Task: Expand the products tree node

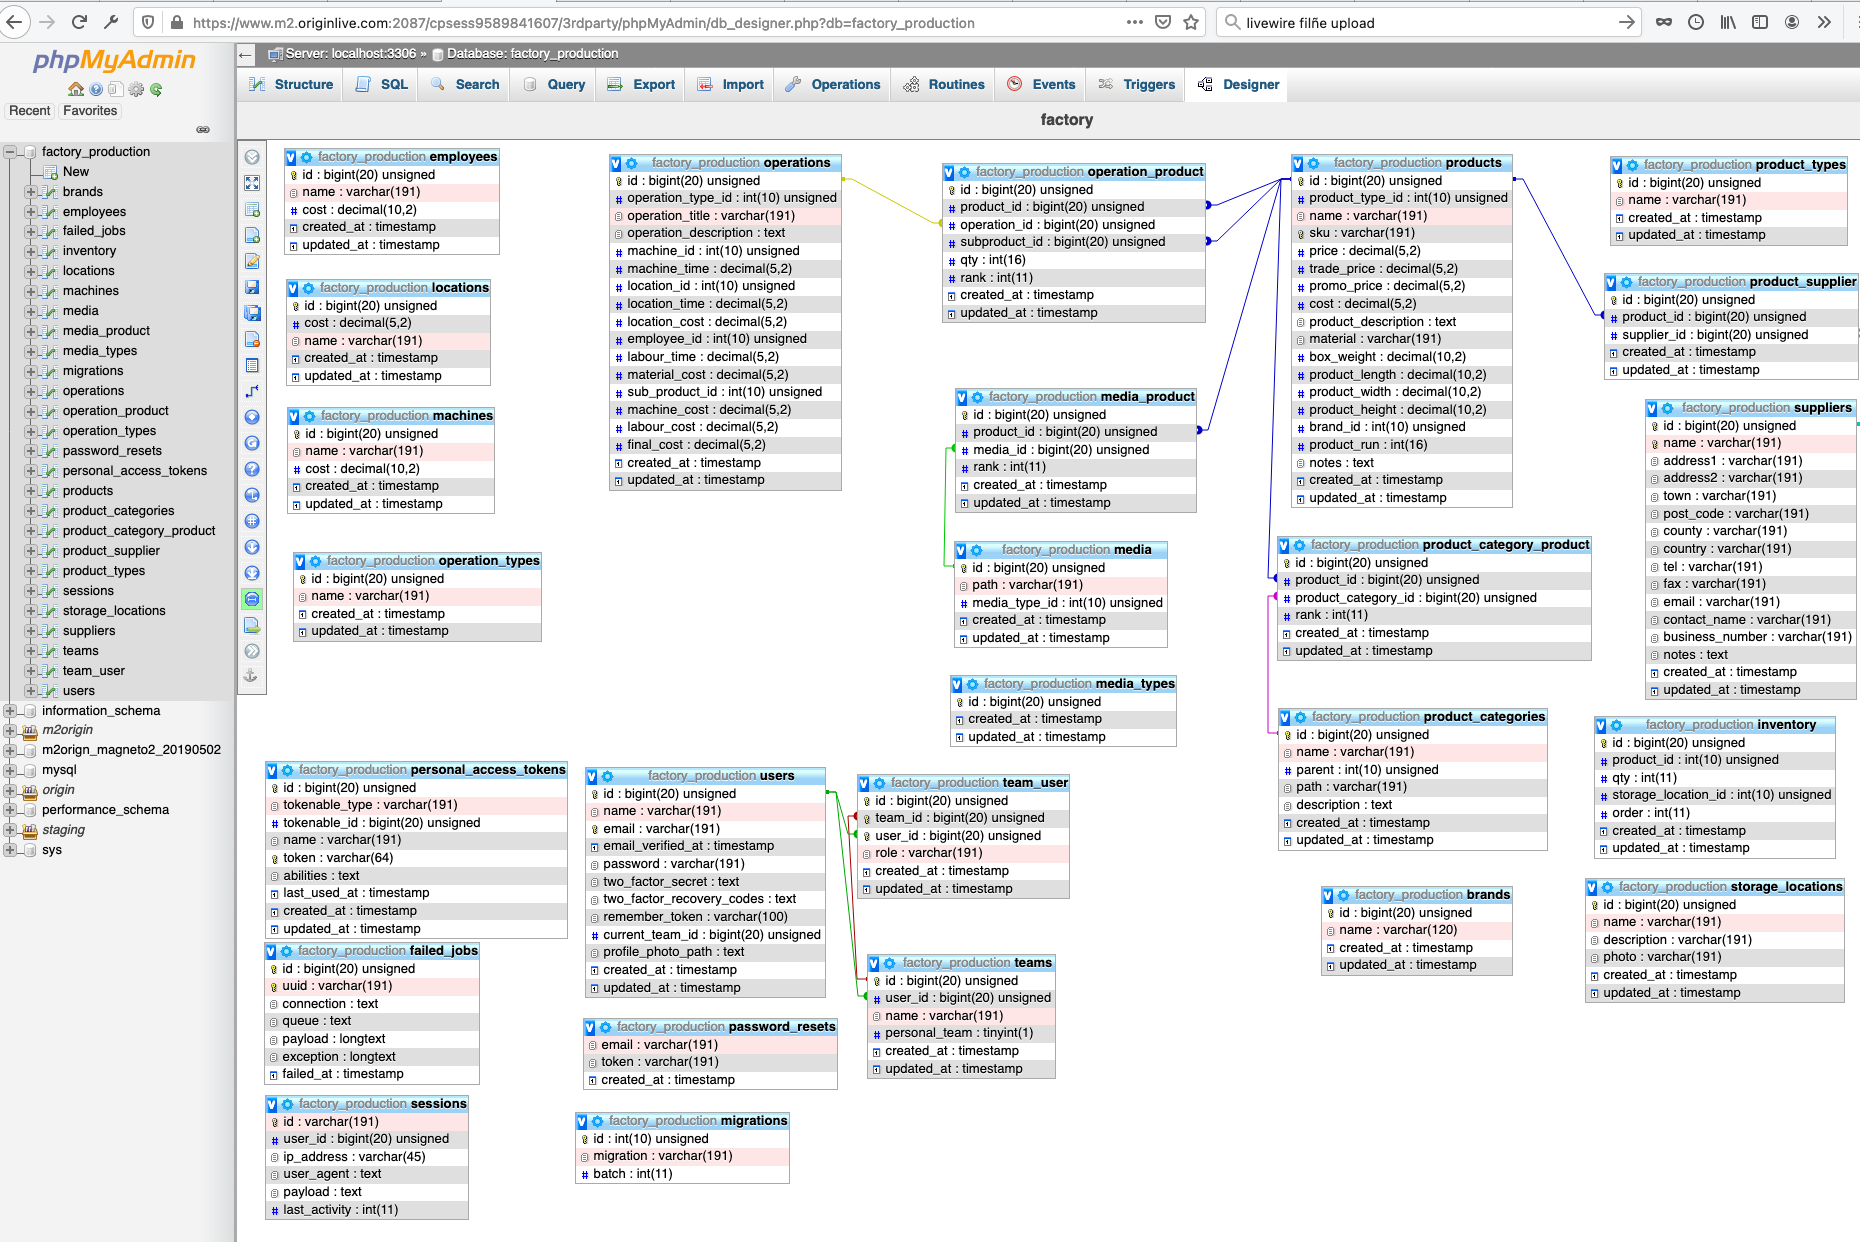Action: coord(30,491)
